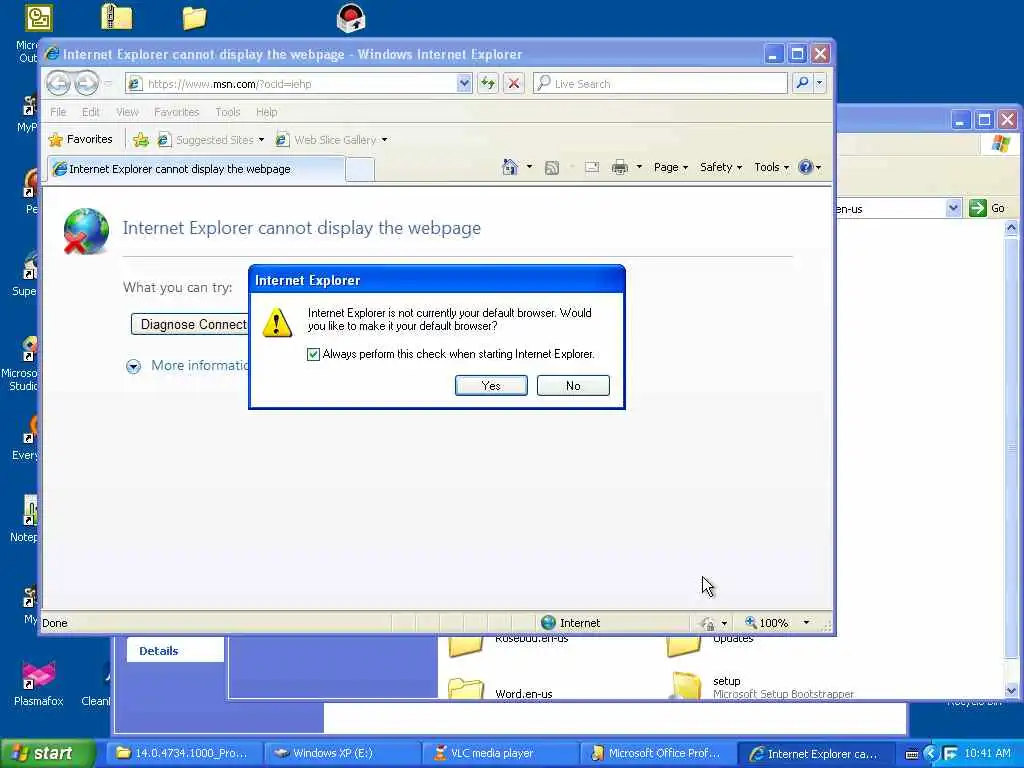Image resolution: width=1024 pixels, height=768 pixels.
Task: Uncheck Always perform this check checkbox
Action: click(x=313, y=354)
